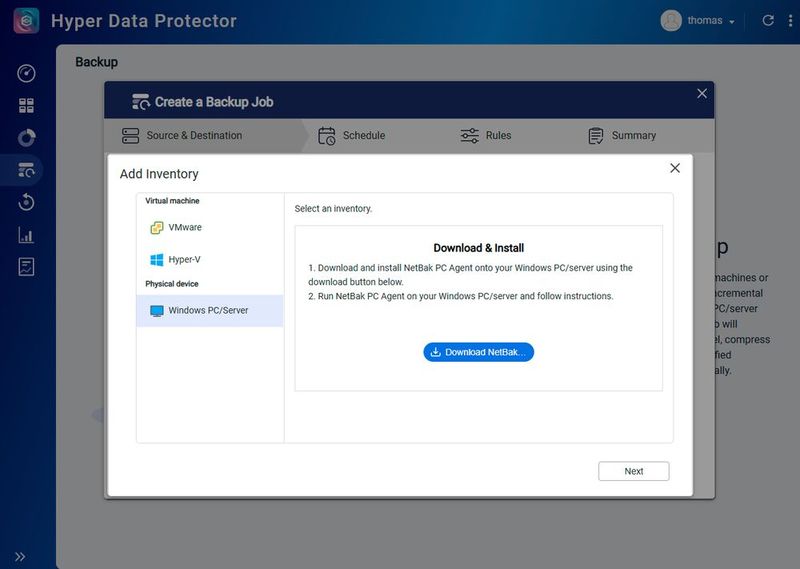The width and height of the screenshot is (800, 569).
Task: Open the Logs document icon in sidebar
Action: click(26, 267)
